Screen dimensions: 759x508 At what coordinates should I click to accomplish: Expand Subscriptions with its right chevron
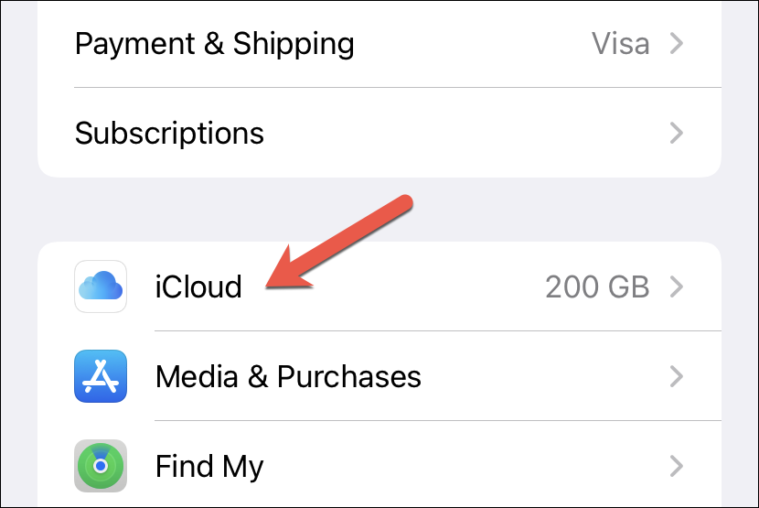[x=677, y=133]
